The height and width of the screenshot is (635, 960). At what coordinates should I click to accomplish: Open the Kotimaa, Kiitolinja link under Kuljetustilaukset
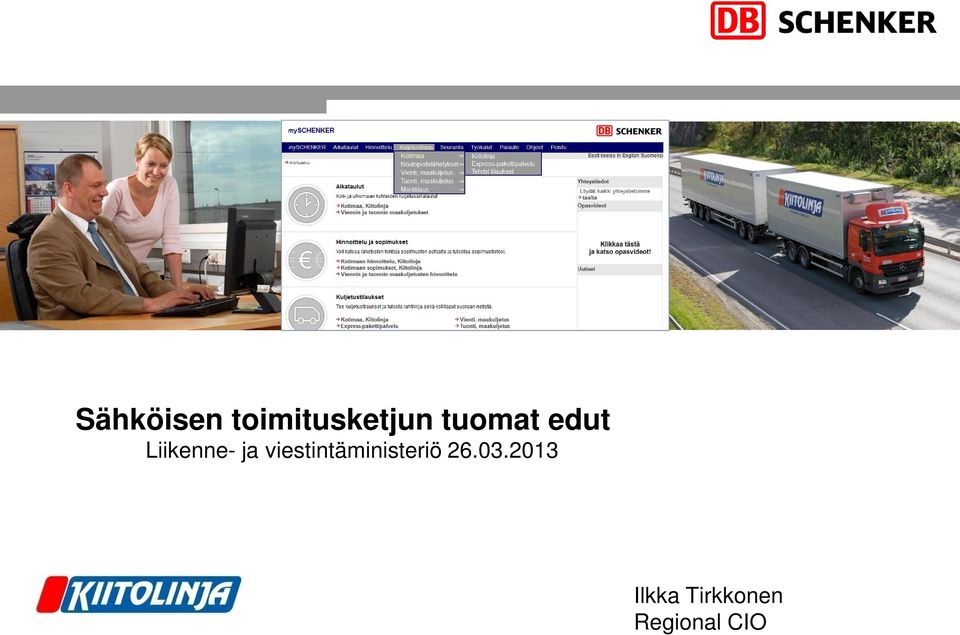(x=364, y=320)
